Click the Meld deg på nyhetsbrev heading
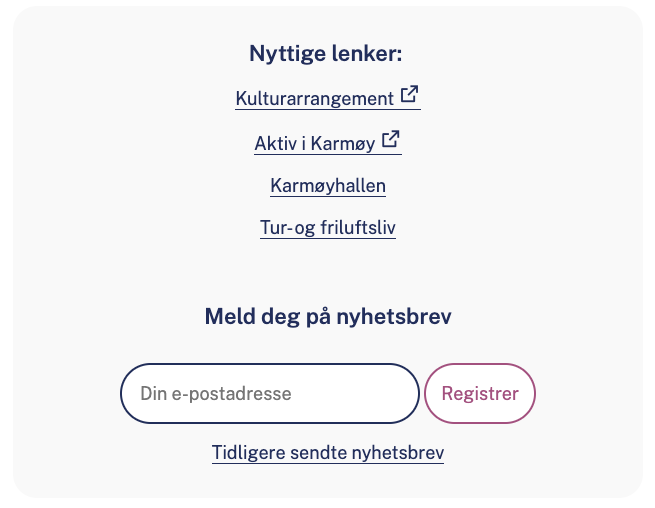The width and height of the screenshot is (655, 508). coord(328,317)
